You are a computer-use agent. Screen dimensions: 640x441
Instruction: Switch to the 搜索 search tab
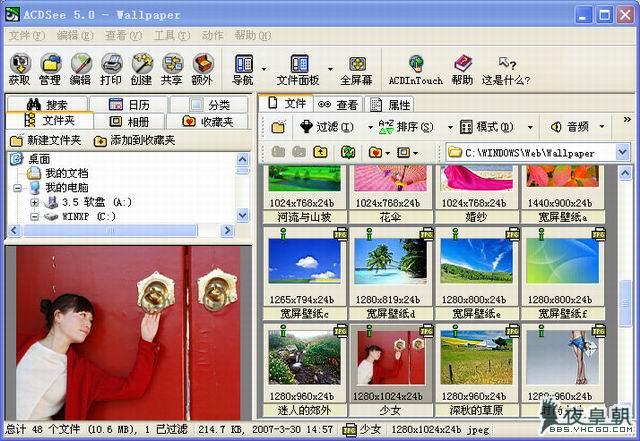click(47, 105)
